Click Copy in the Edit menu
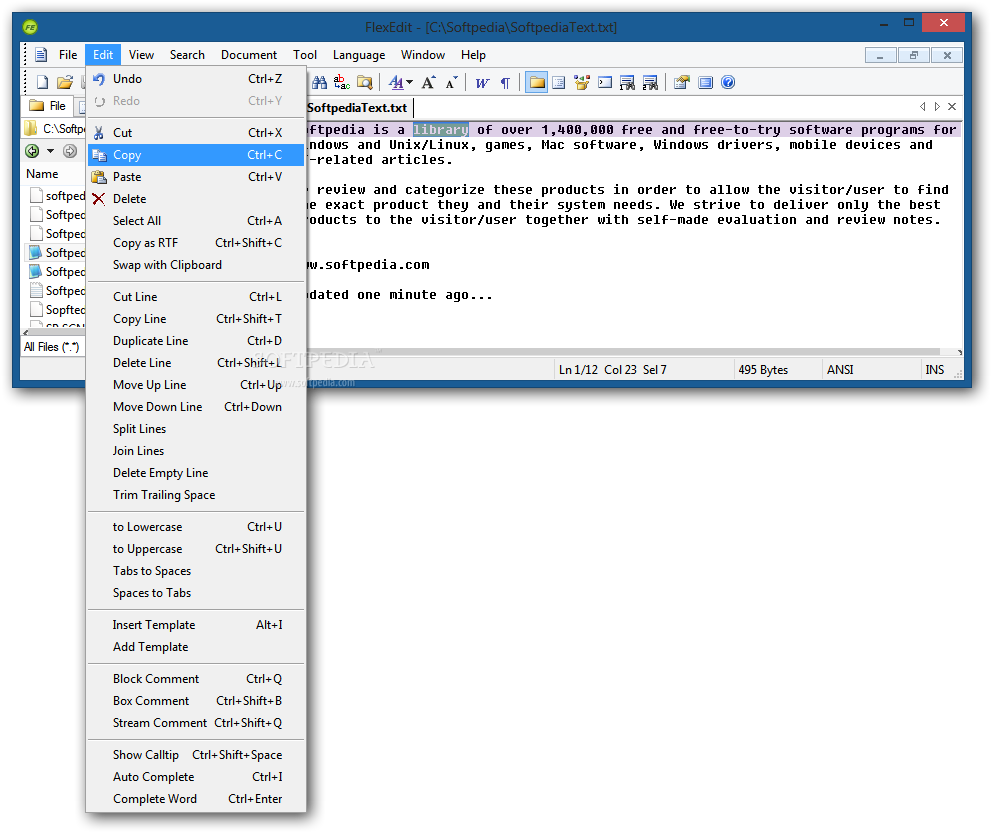 tap(196, 155)
